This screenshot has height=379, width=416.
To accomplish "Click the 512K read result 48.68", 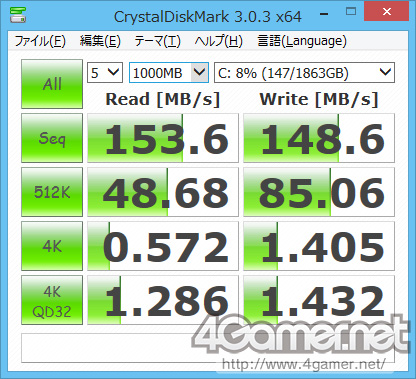I will click(163, 192).
